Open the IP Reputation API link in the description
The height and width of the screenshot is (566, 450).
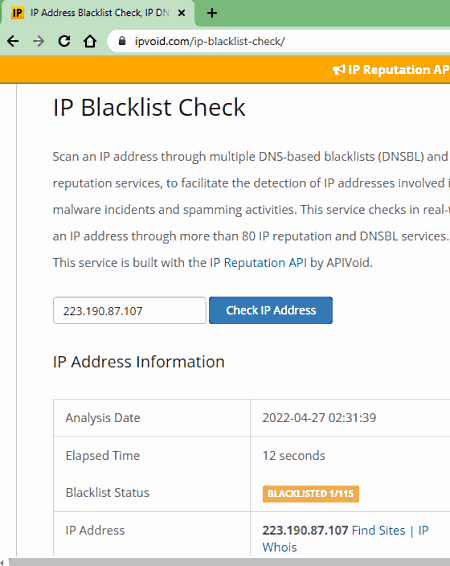pyautogui.click(x=258, y=263)
